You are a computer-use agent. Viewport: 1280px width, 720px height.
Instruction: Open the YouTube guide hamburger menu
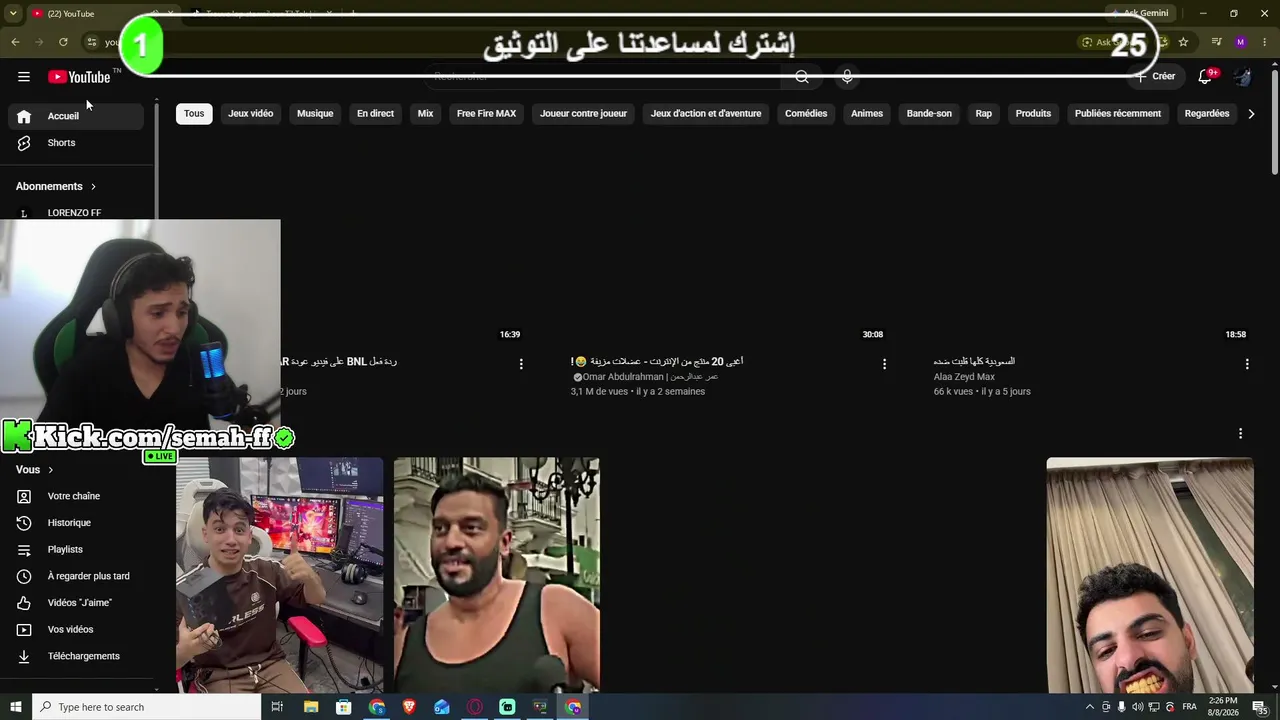[x=24, y=77]
